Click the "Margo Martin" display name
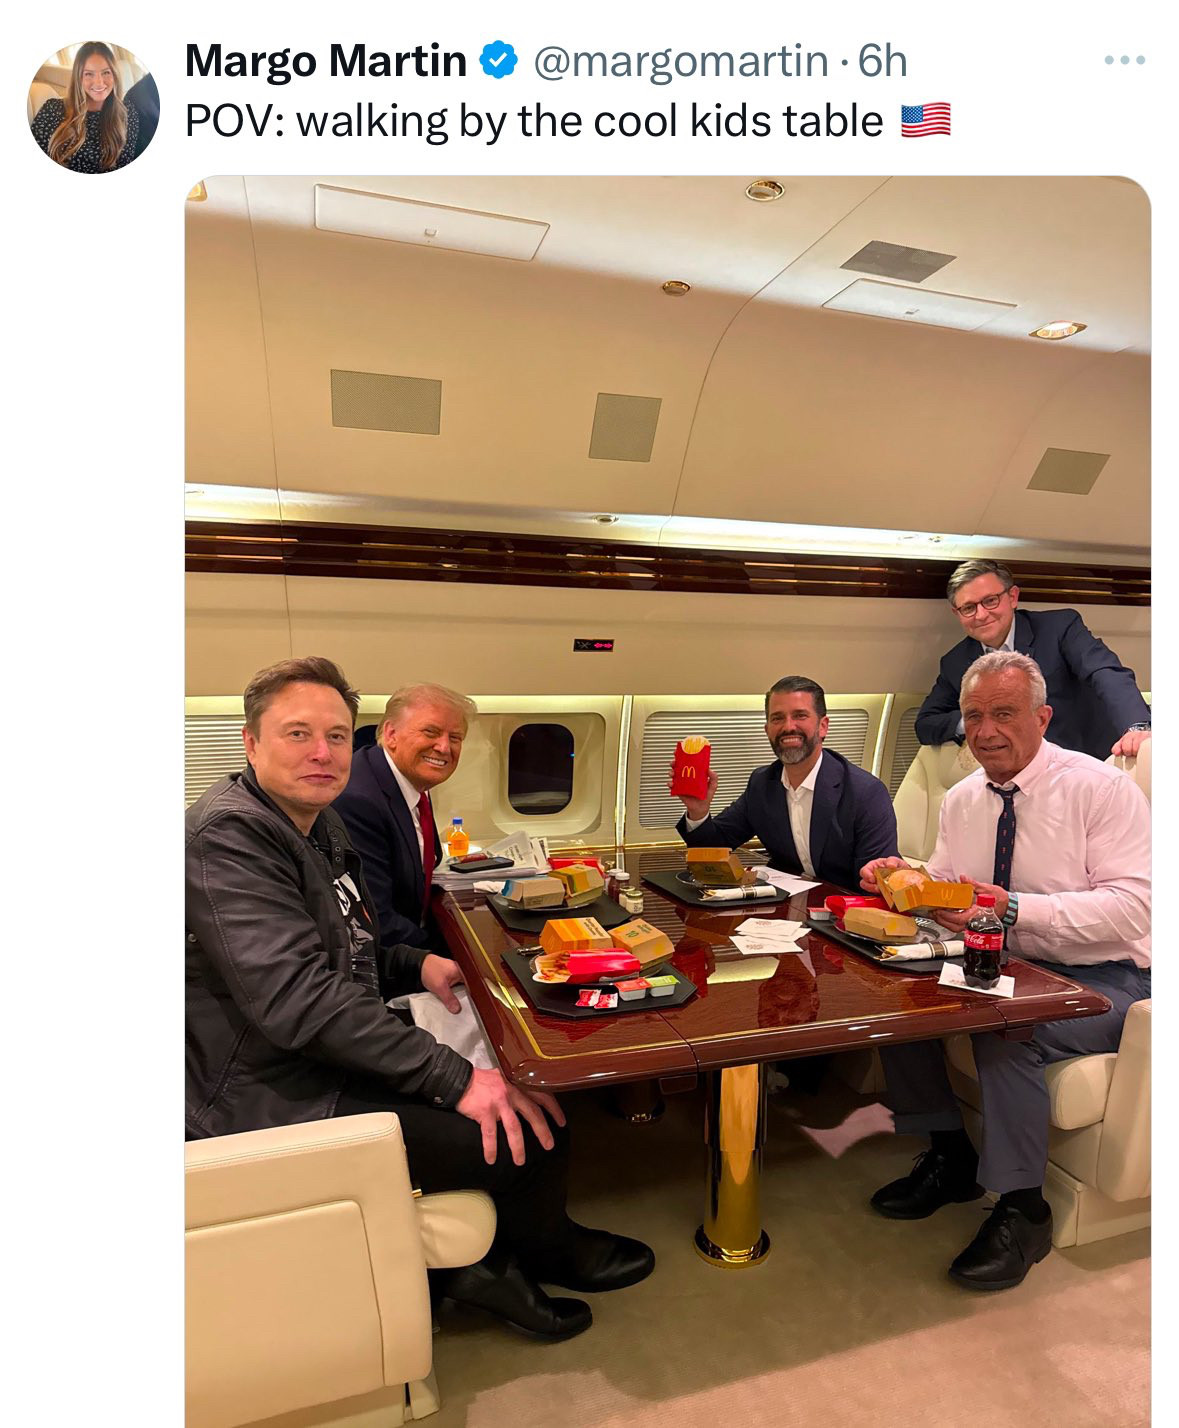Screen dimensions: 1179x1428 coord(325,61)
